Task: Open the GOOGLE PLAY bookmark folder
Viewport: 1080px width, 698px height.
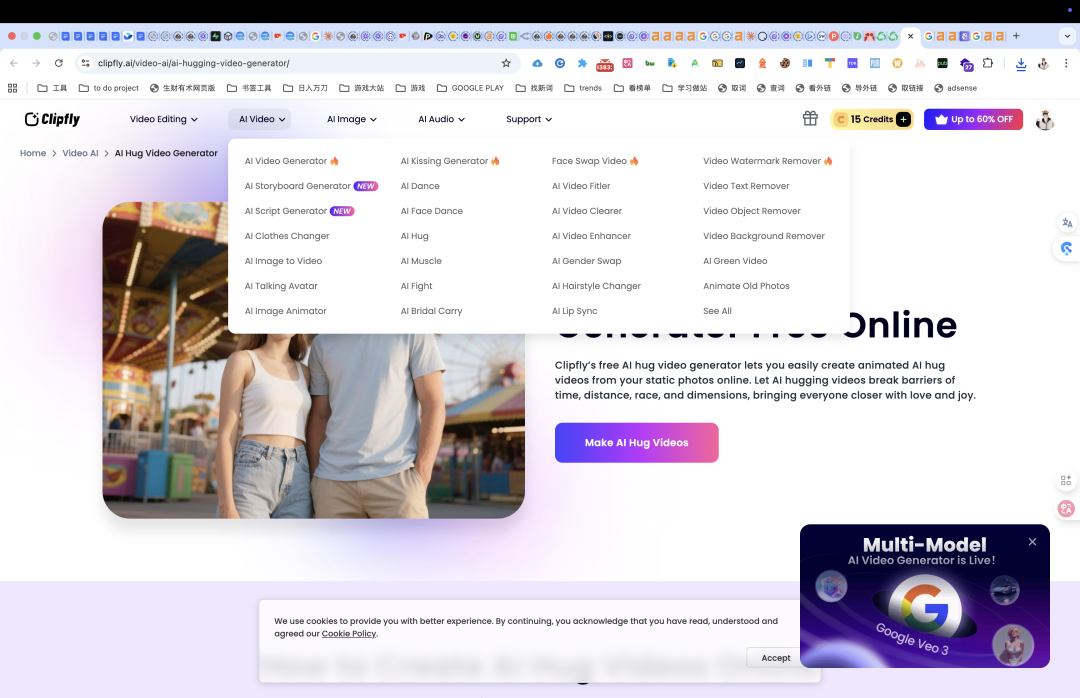Action: 470,88
